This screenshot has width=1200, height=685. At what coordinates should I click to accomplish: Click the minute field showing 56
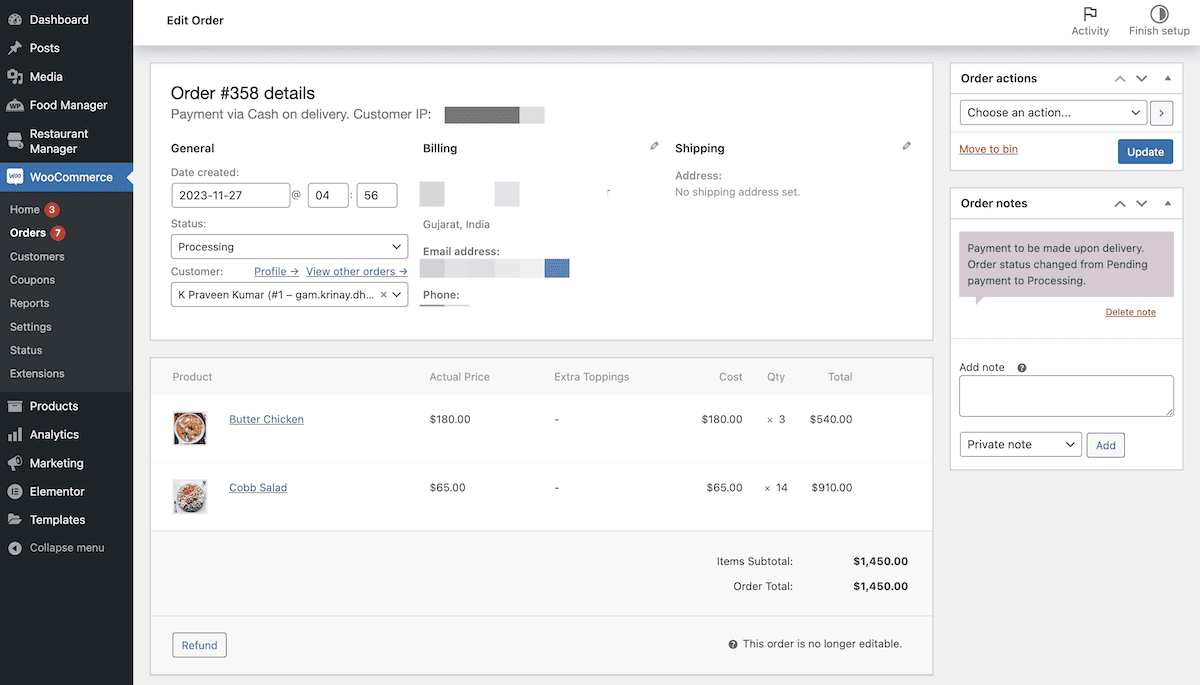click(377, 195)
